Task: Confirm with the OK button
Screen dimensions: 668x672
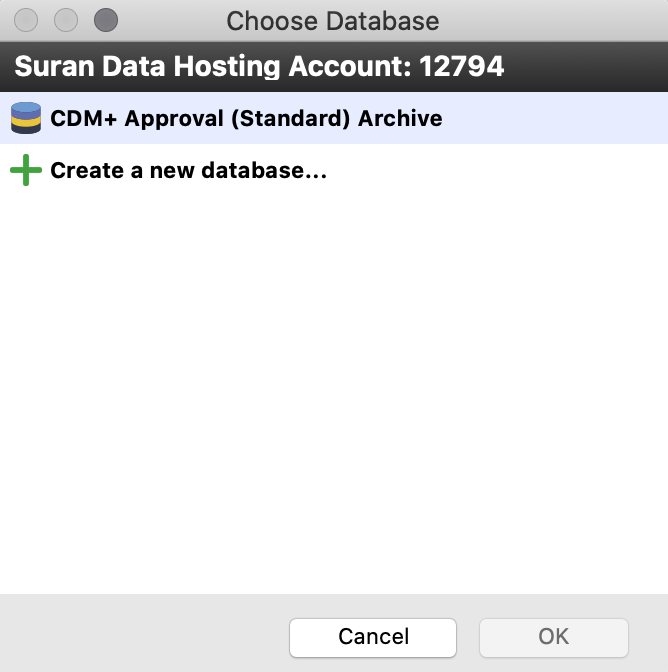Action: click(554, 637)
